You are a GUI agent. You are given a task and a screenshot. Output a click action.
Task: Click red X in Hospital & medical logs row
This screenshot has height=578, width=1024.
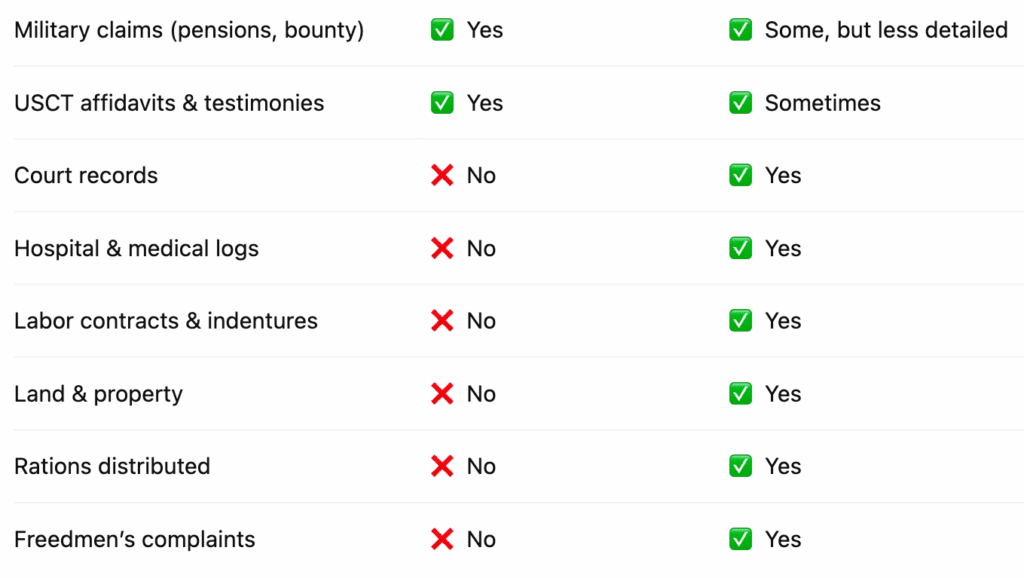tap(442, 248)
